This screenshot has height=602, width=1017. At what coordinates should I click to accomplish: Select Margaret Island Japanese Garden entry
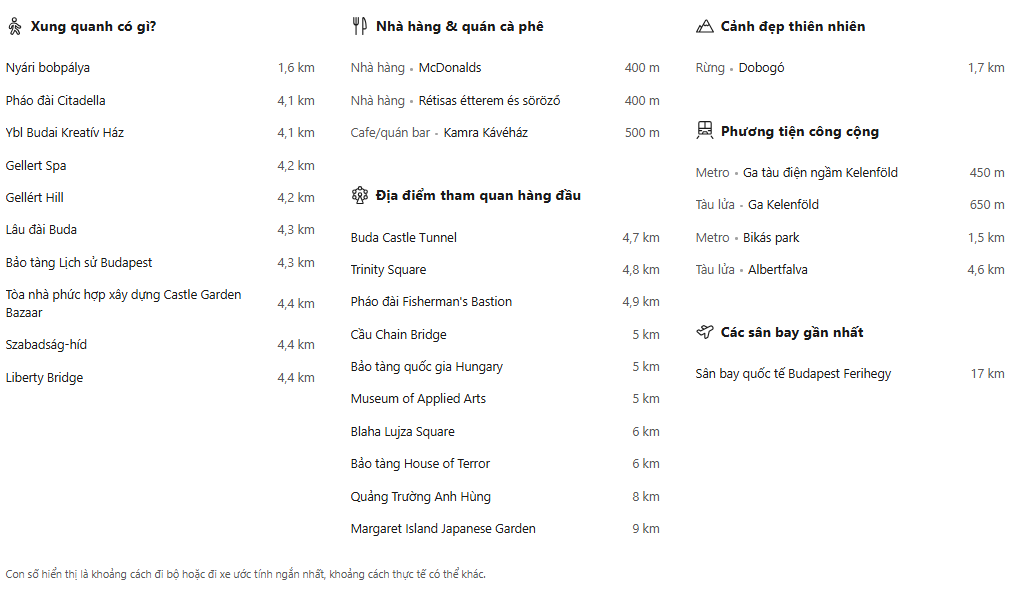pos(443,529)
